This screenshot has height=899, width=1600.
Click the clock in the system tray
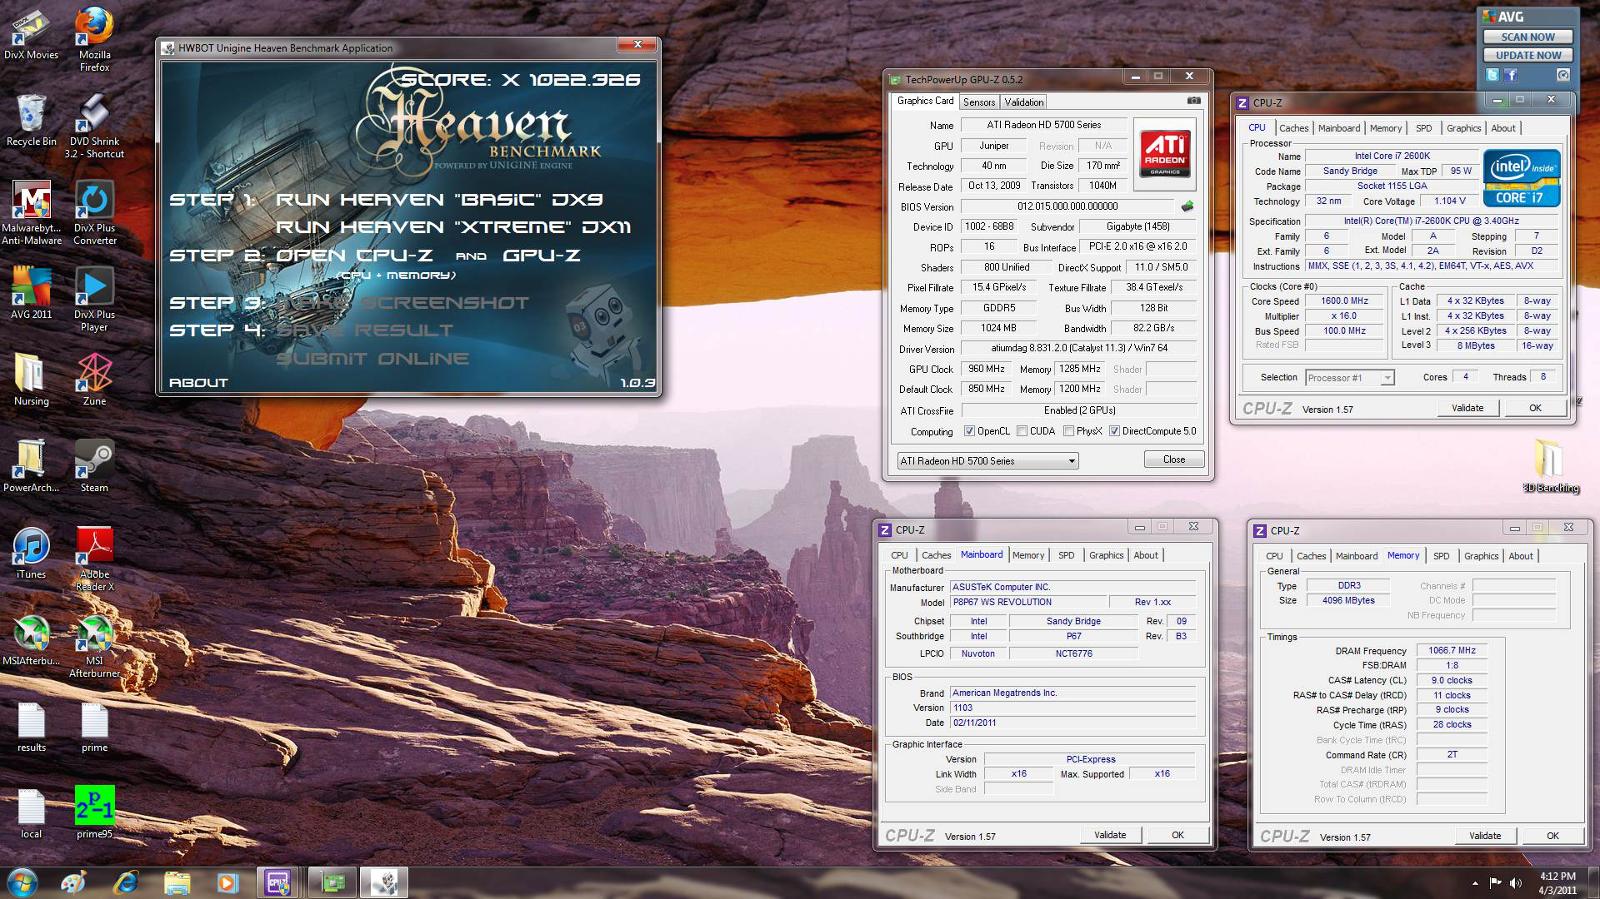click(1557, 883)
